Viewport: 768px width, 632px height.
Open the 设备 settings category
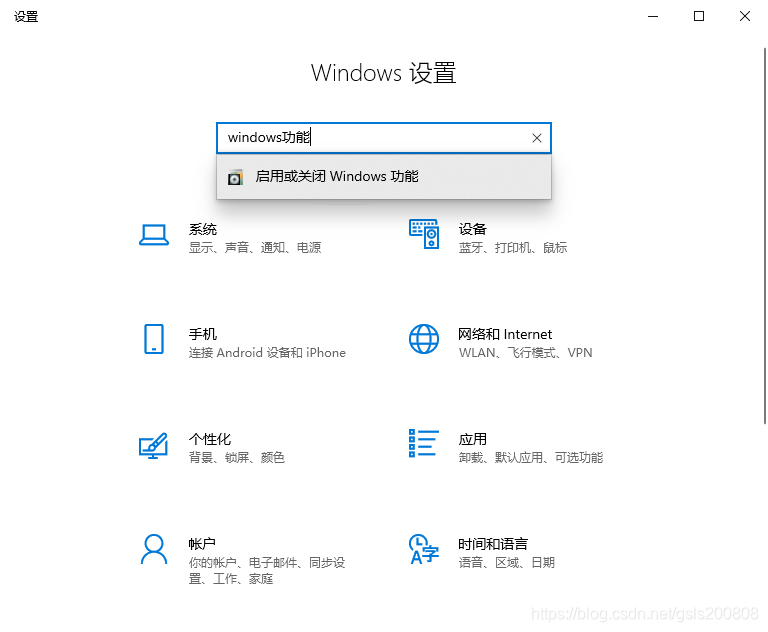click(473, 229)
